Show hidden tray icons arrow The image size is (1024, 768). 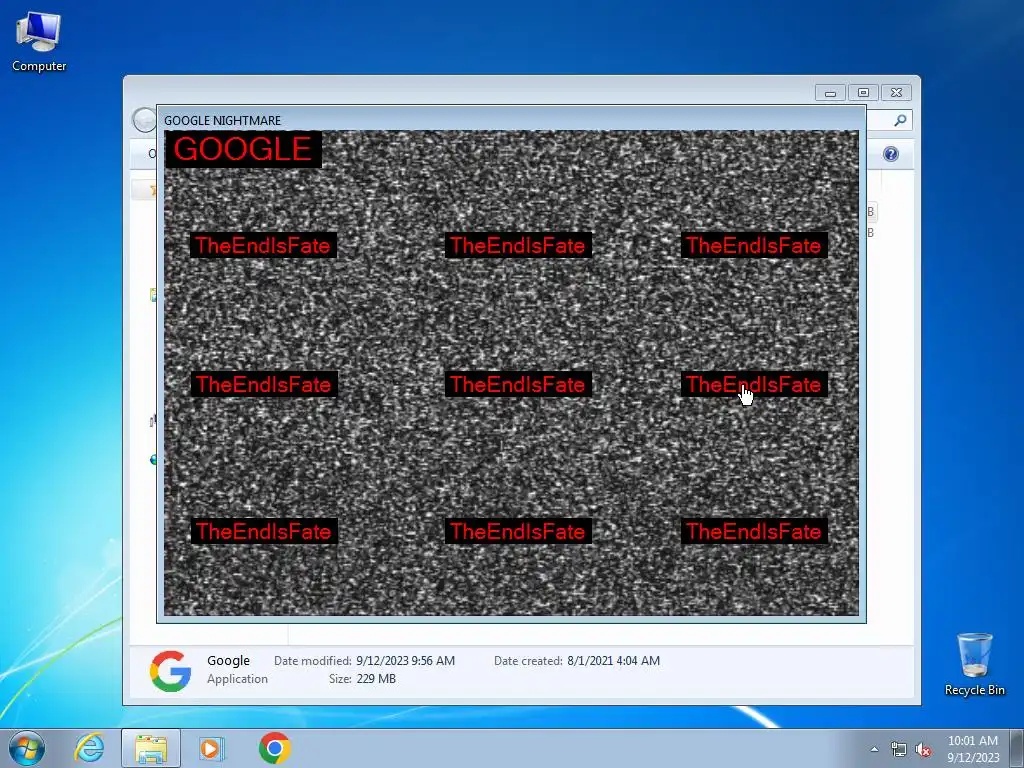coord(874,749)
